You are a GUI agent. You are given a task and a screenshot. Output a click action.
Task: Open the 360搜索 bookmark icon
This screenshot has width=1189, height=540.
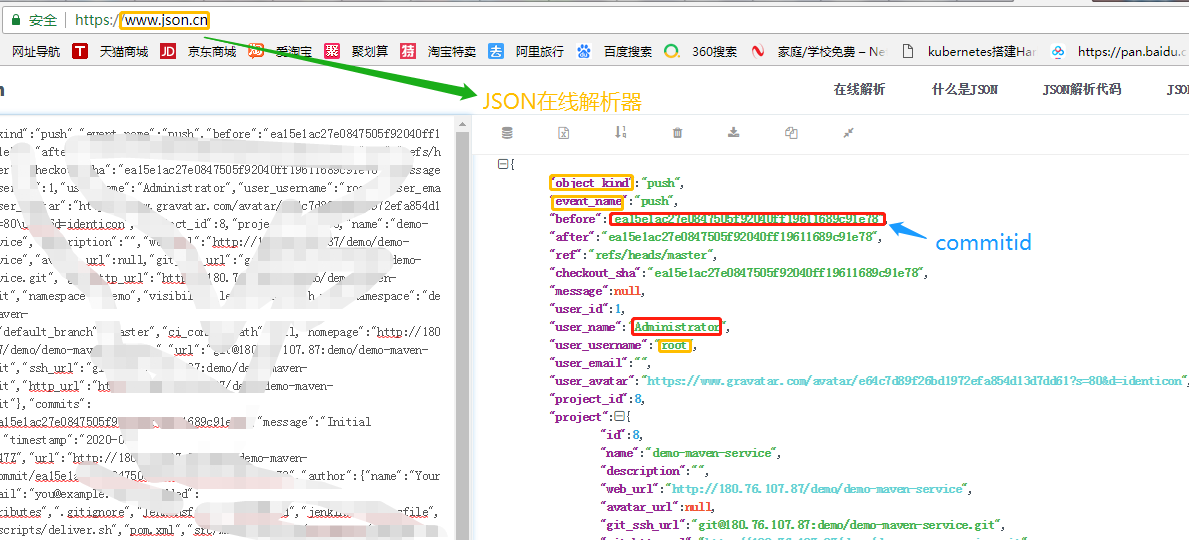click(x=671, y=52)
